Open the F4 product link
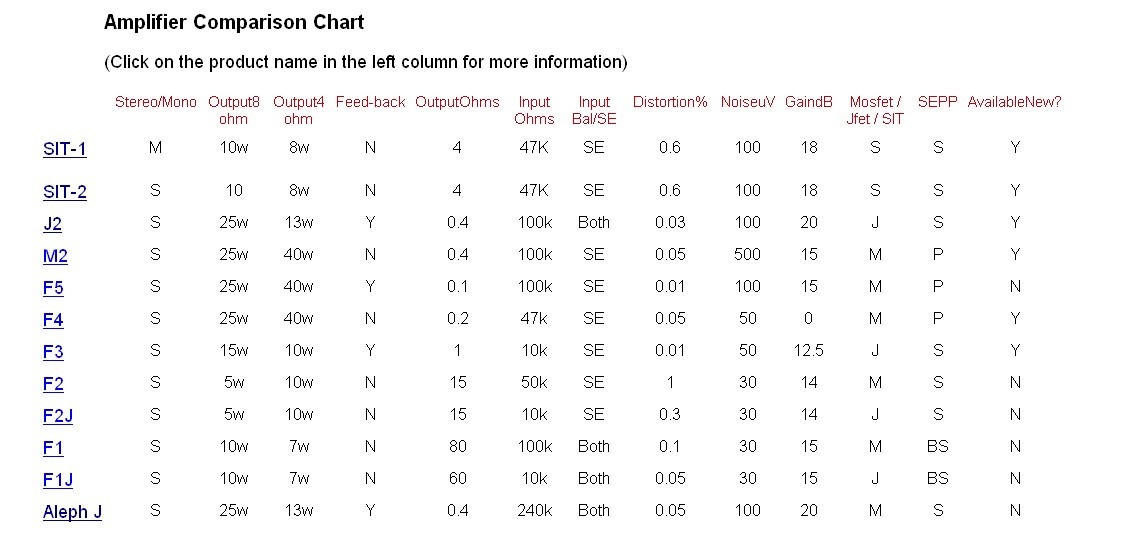Image resolution: width=1127 pixels, height=542 pixels. pos(53,320)
